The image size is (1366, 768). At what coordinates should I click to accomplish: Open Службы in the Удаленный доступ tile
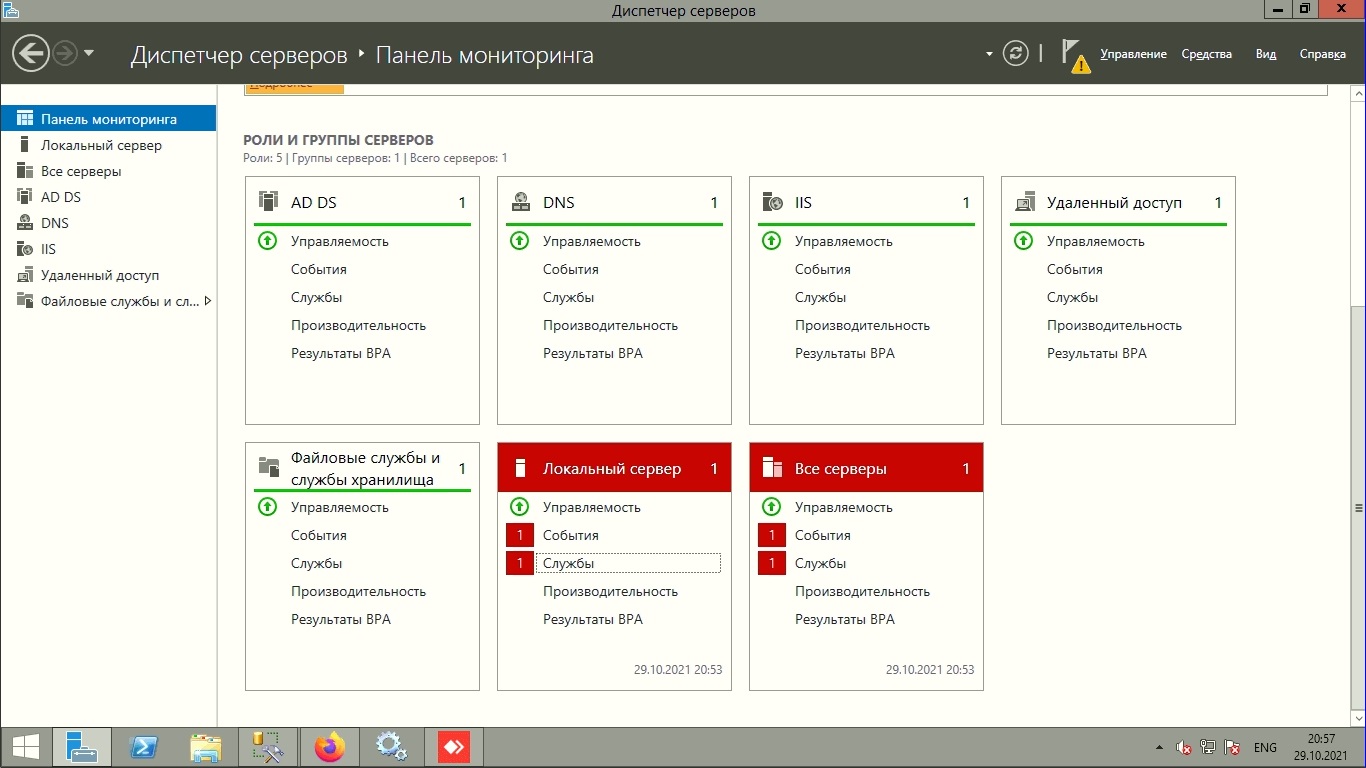1072,297
